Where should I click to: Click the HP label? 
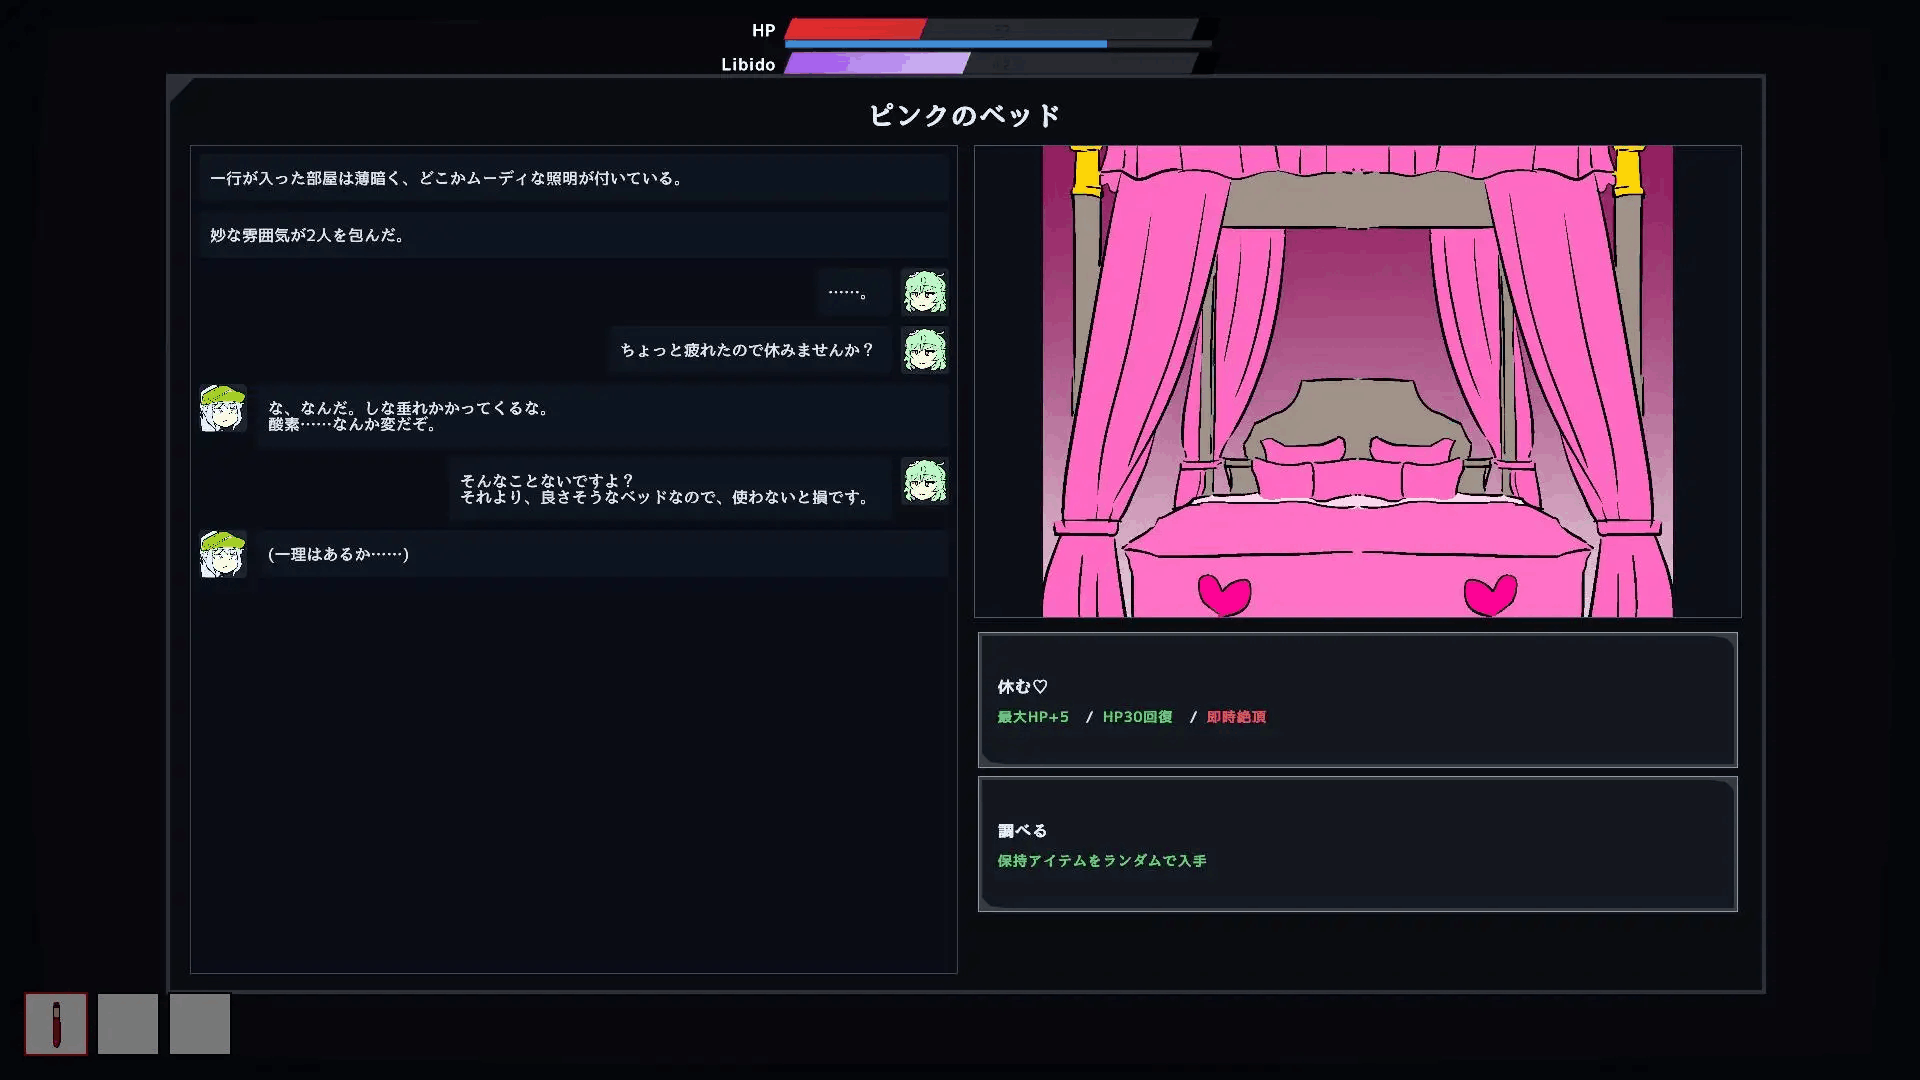click(x=763, y=30)
